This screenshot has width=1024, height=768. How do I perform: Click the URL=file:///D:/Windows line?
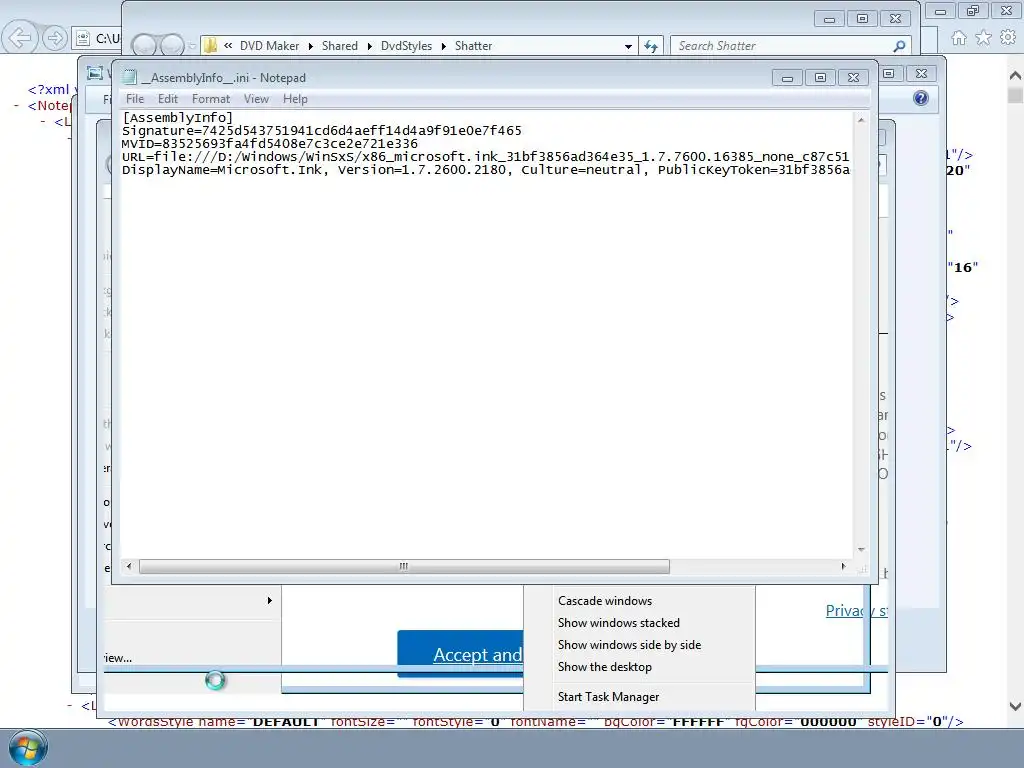point(485,157)
